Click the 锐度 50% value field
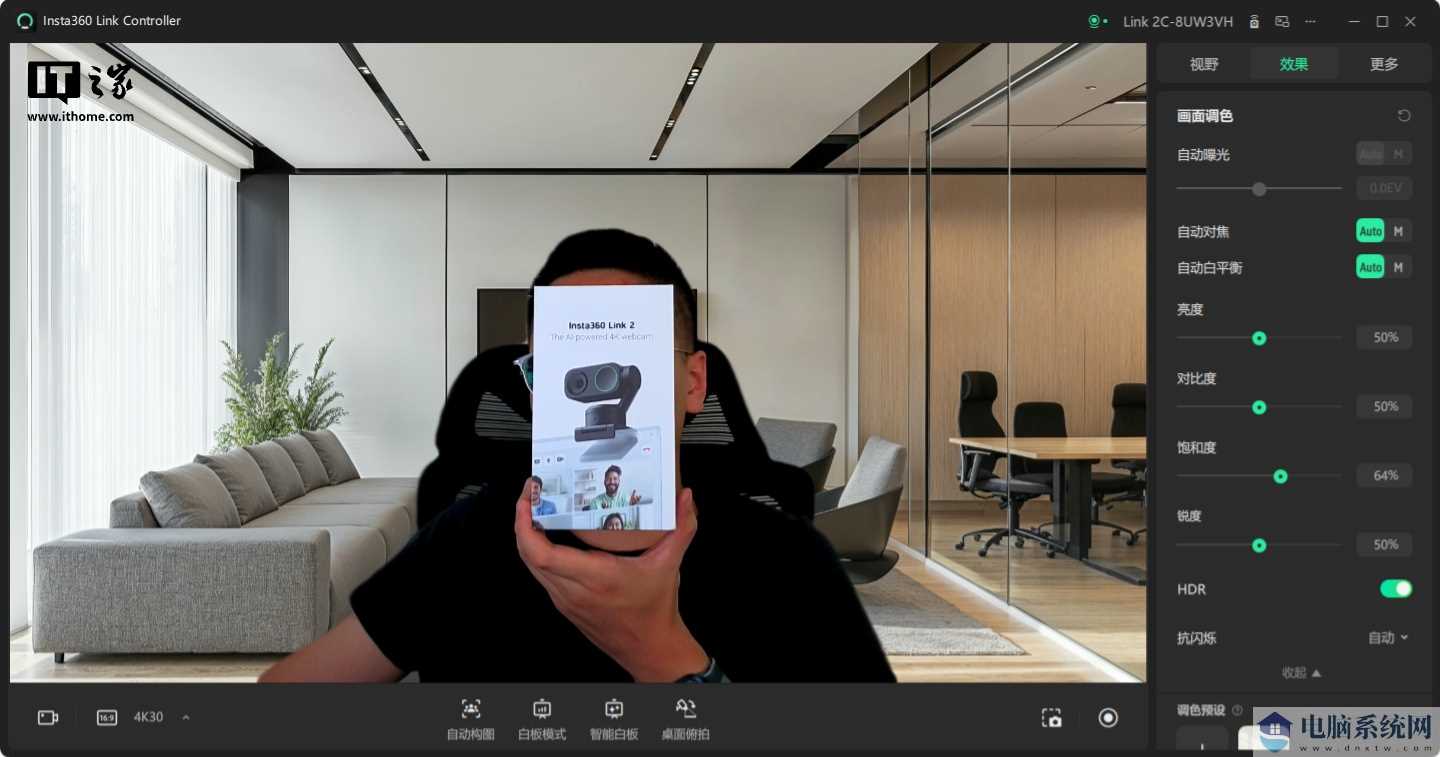Screen dimensions: 1440x757 tap(1384, 545)
